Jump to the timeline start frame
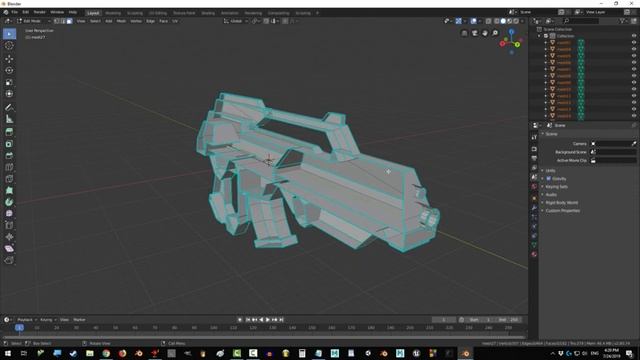The width and height of the screenshot is (640, 360). (247, 320)
